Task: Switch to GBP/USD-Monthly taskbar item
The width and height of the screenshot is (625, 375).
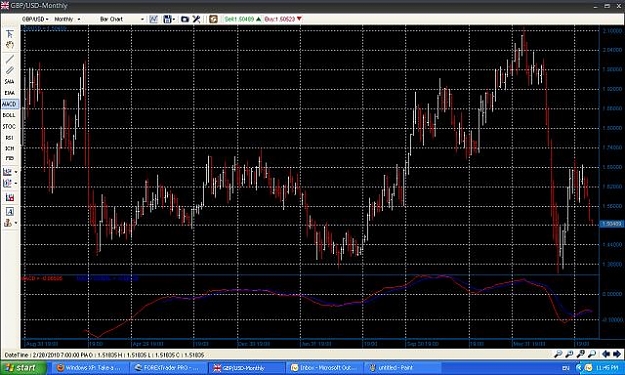Action: (x=247, y=368)
